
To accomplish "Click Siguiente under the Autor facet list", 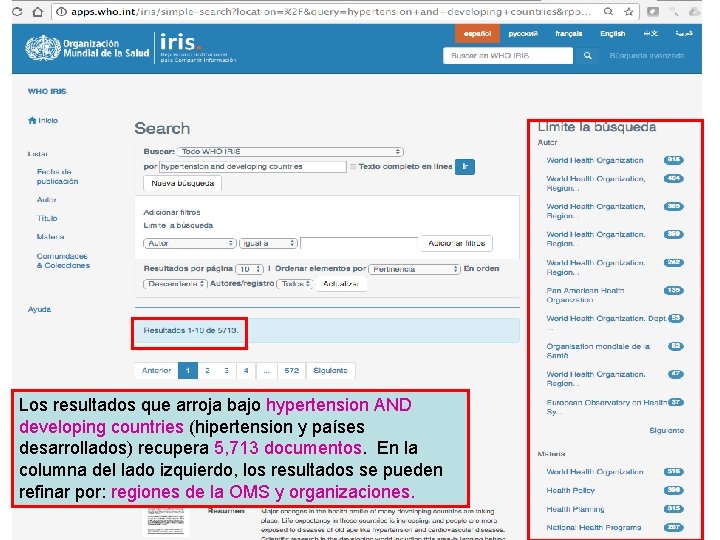I will point(666,430).
